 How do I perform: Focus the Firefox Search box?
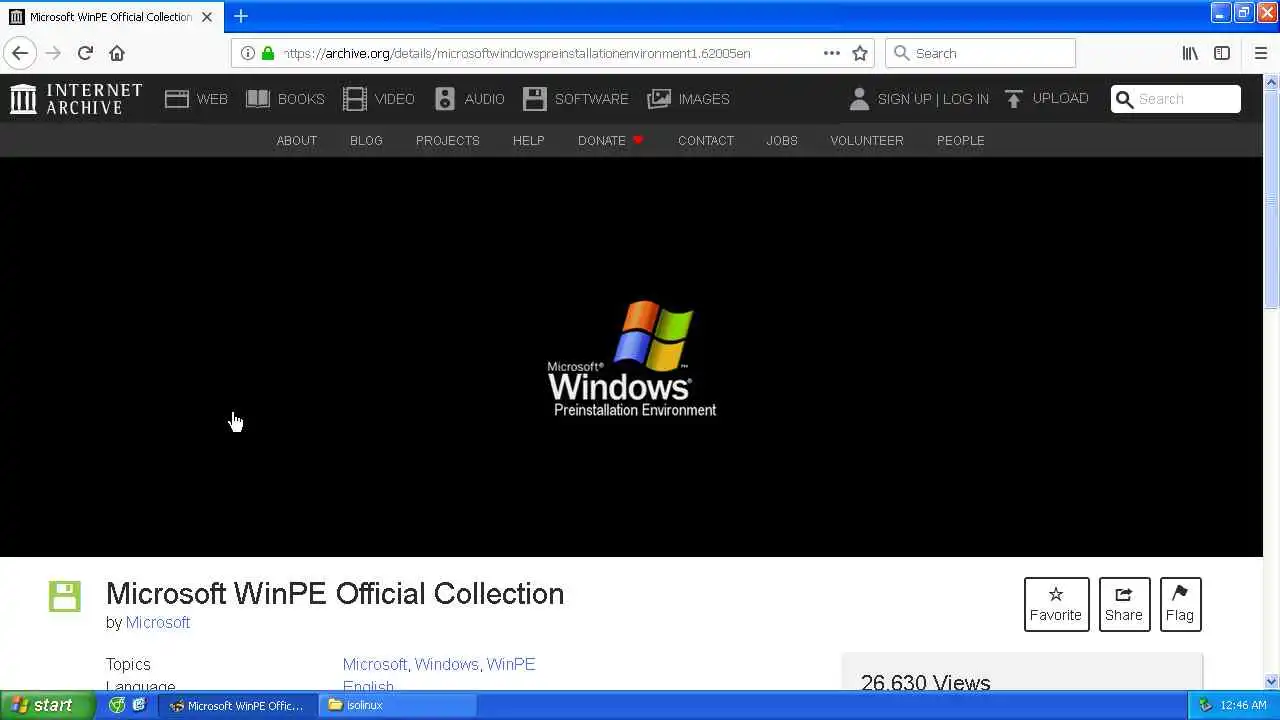pyautogui.click(x=980, y=53)
